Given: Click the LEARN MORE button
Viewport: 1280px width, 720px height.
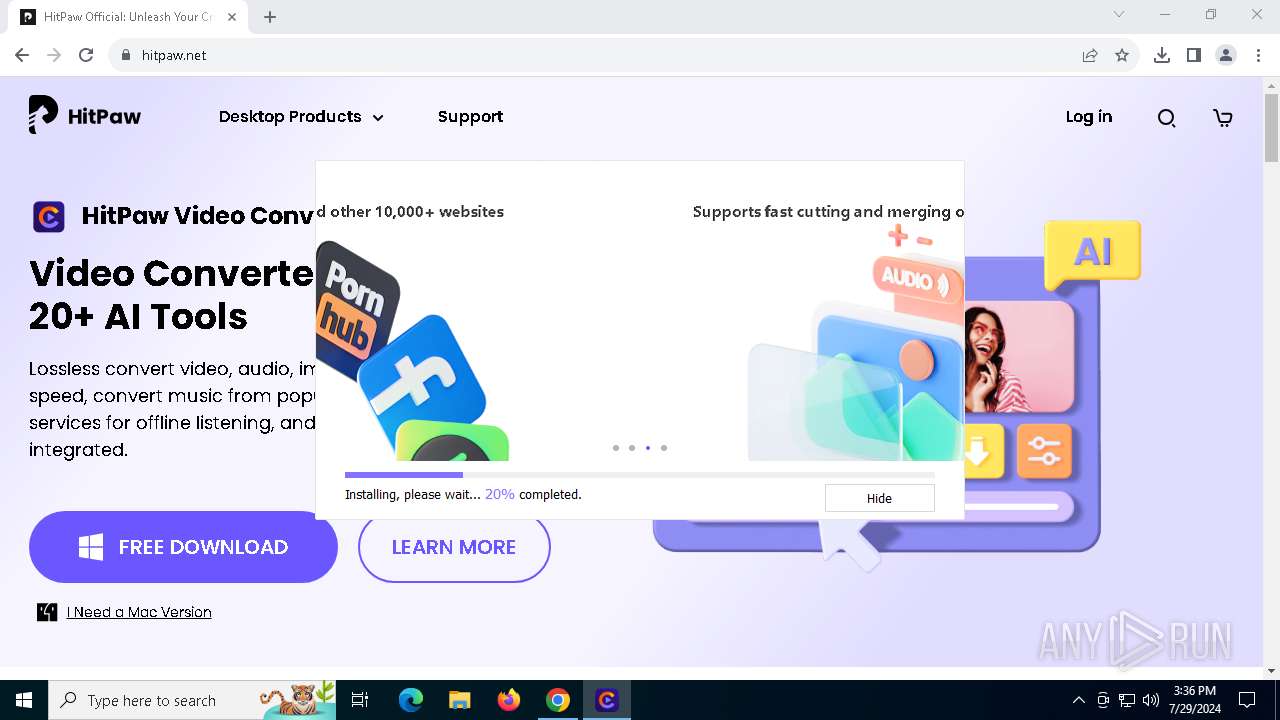Looking at the screenshot, I should (454, 547).
